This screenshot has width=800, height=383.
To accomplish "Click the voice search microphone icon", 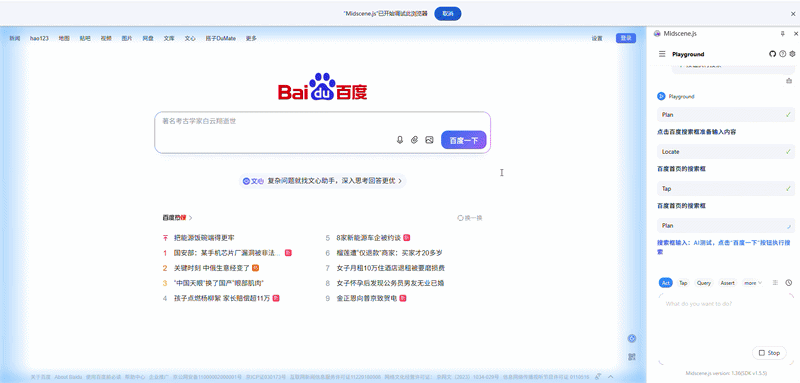I will tap(400, 140).
